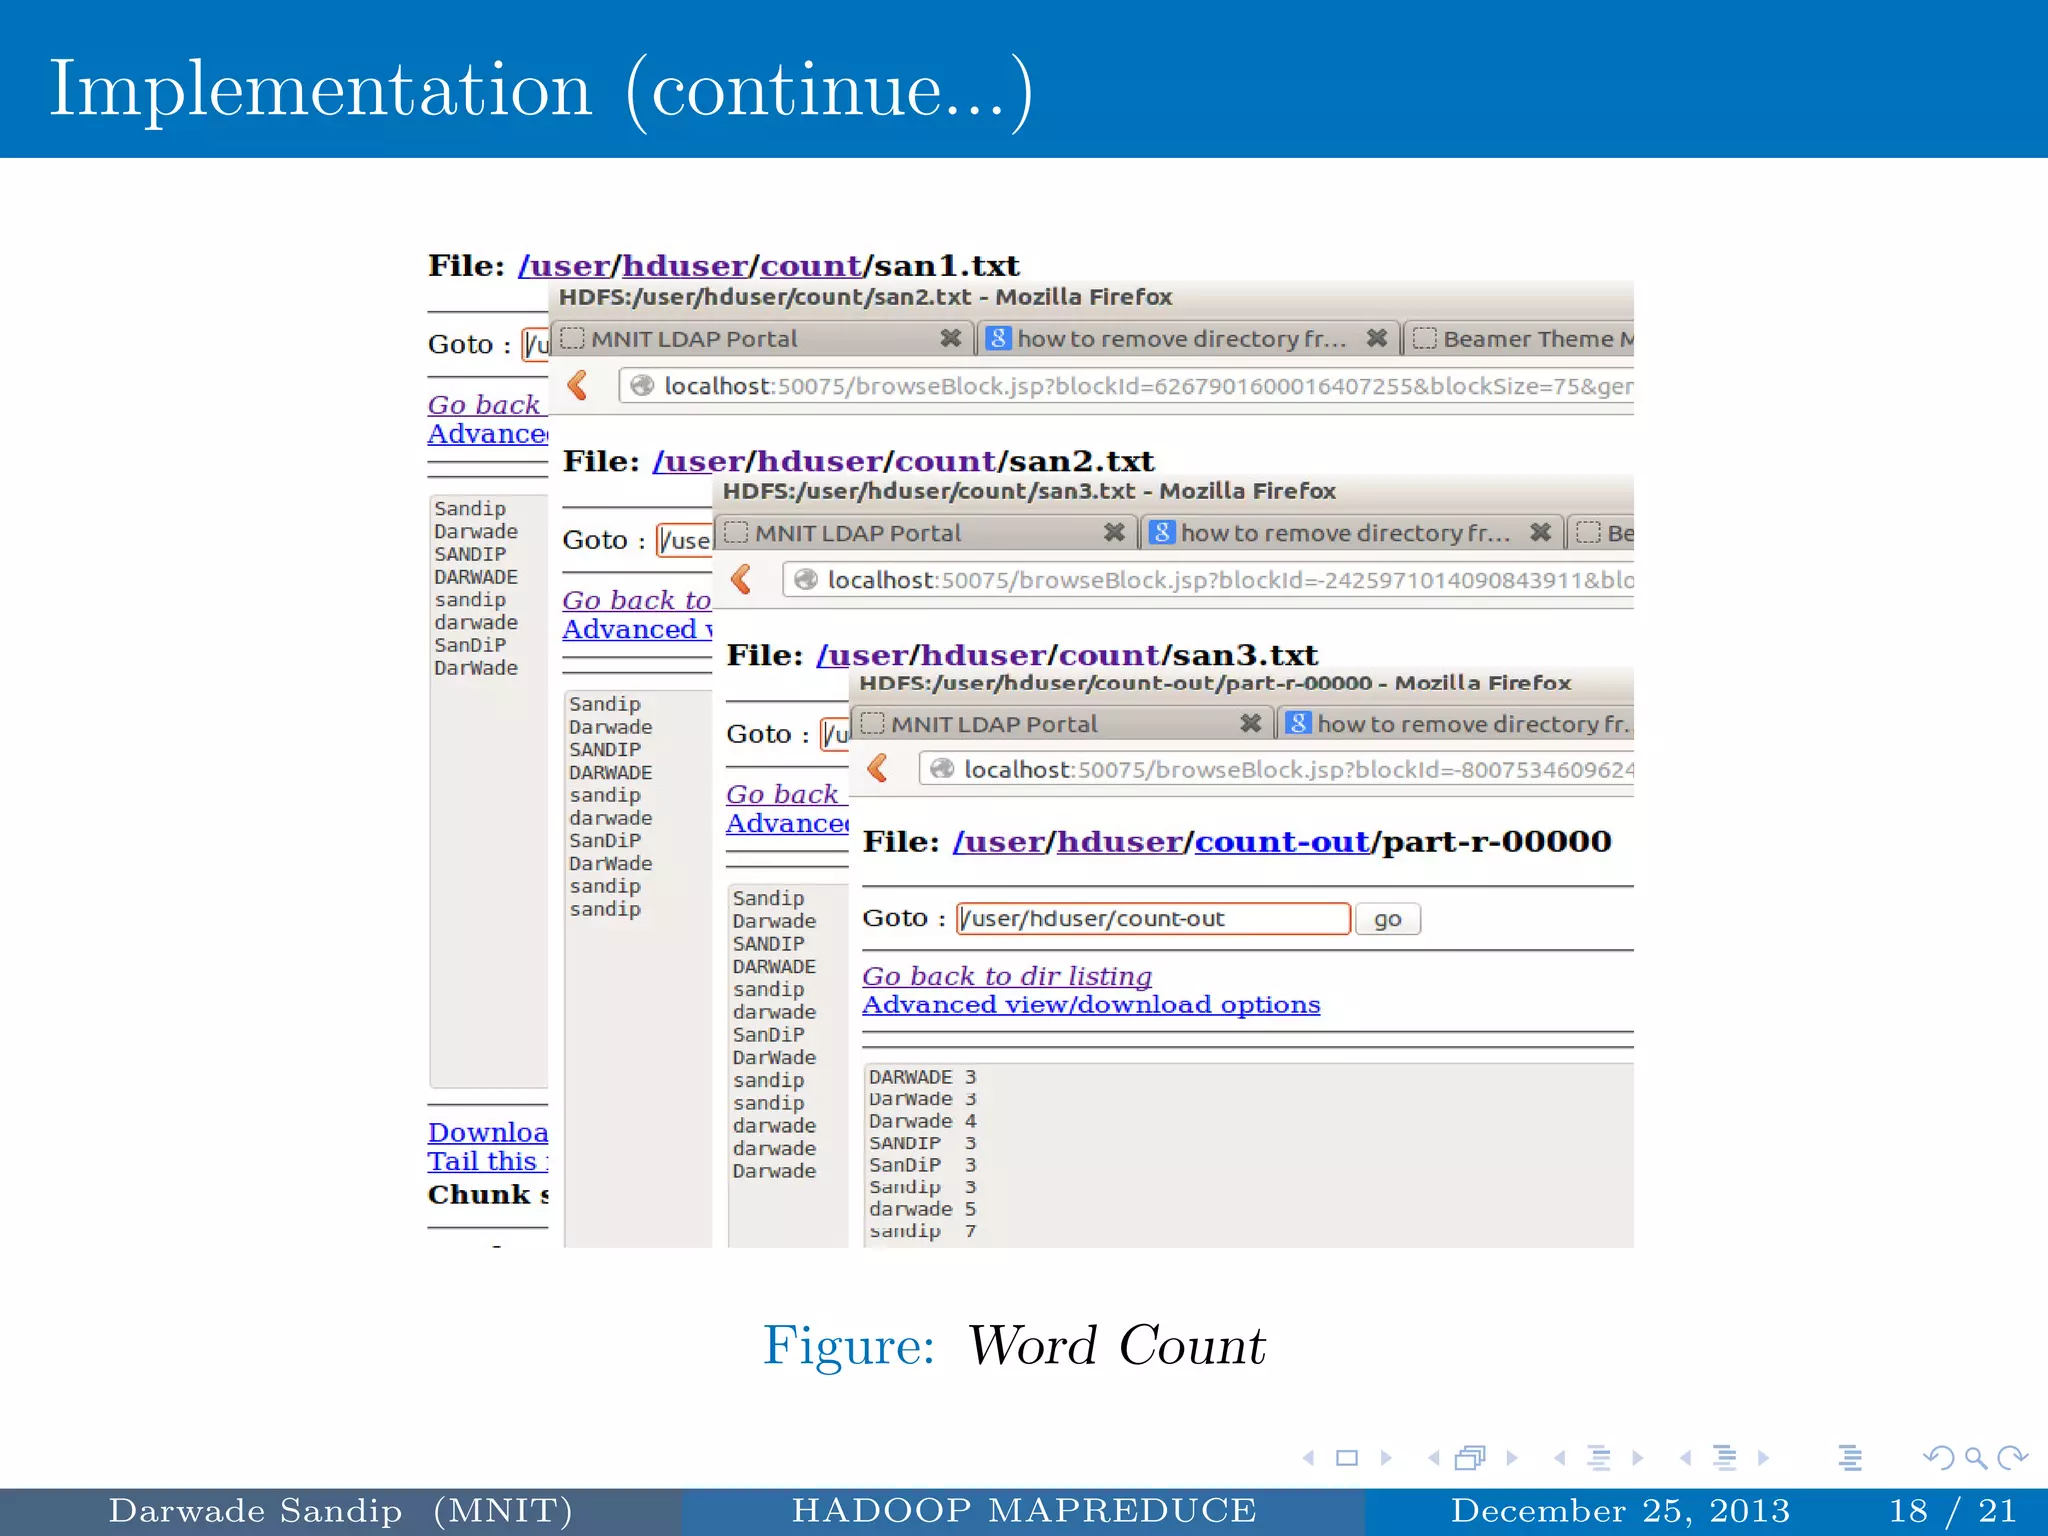Viewport: 2048px width, 1536px height.
Task: Click Beamer go-back curved arrow
Action: (x=1938, y=1458)
